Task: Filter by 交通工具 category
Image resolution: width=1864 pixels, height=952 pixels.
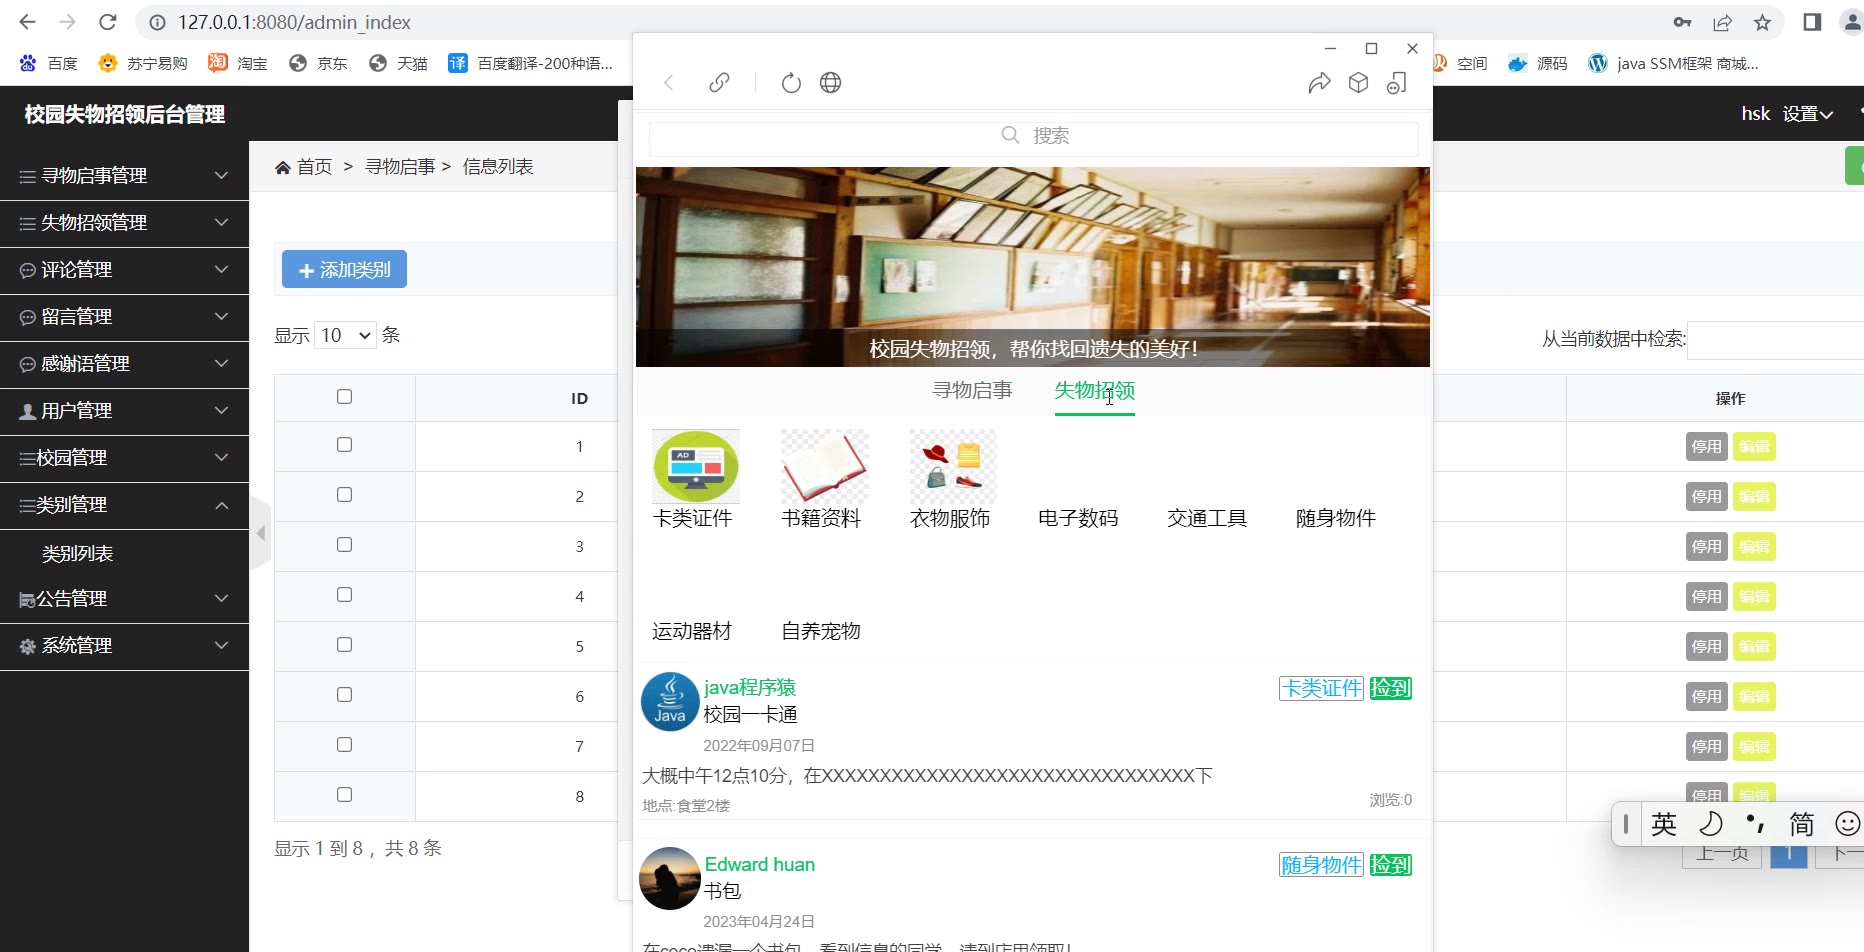Action: tap(1207, 518)
